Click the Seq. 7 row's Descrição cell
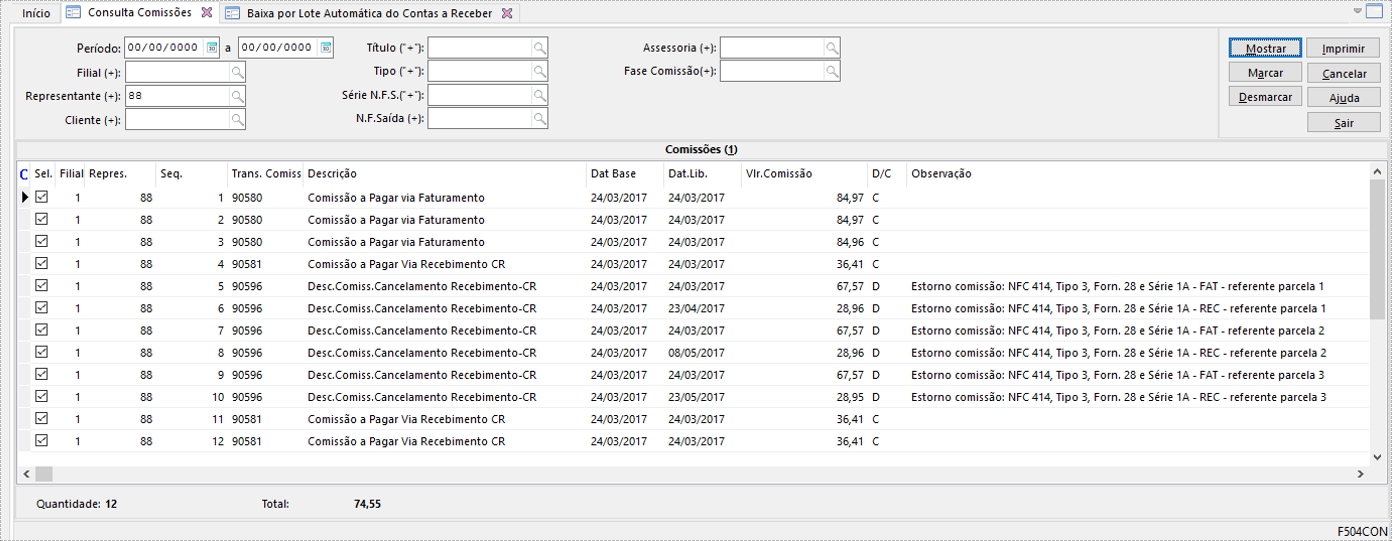 tap(445, 331)
